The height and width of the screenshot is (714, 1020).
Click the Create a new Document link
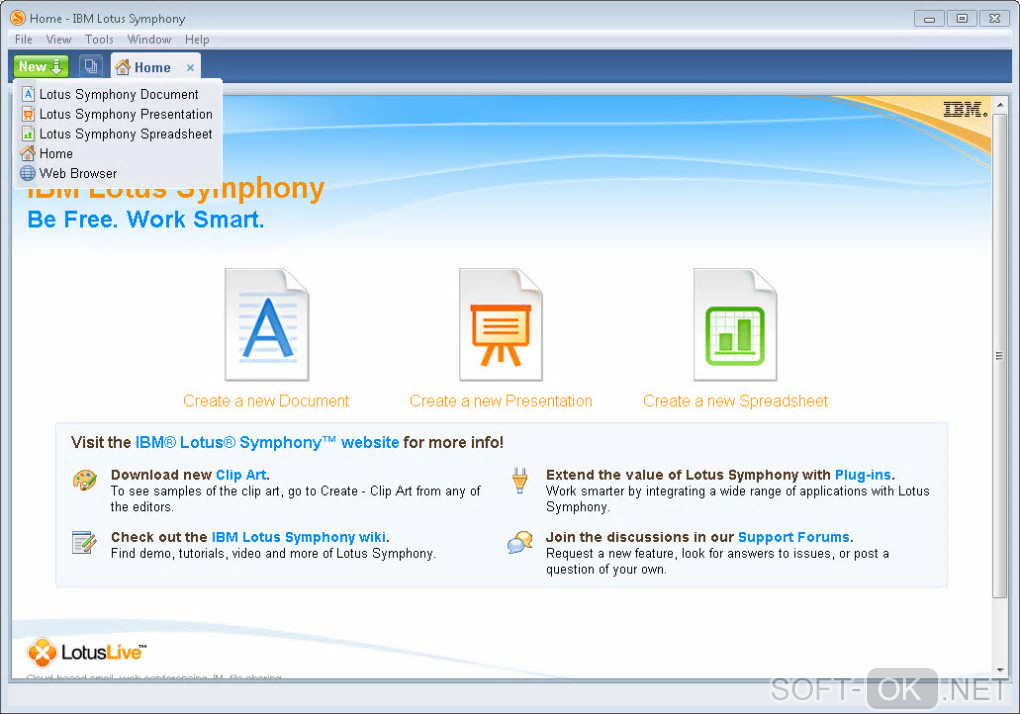pos(266,401)
